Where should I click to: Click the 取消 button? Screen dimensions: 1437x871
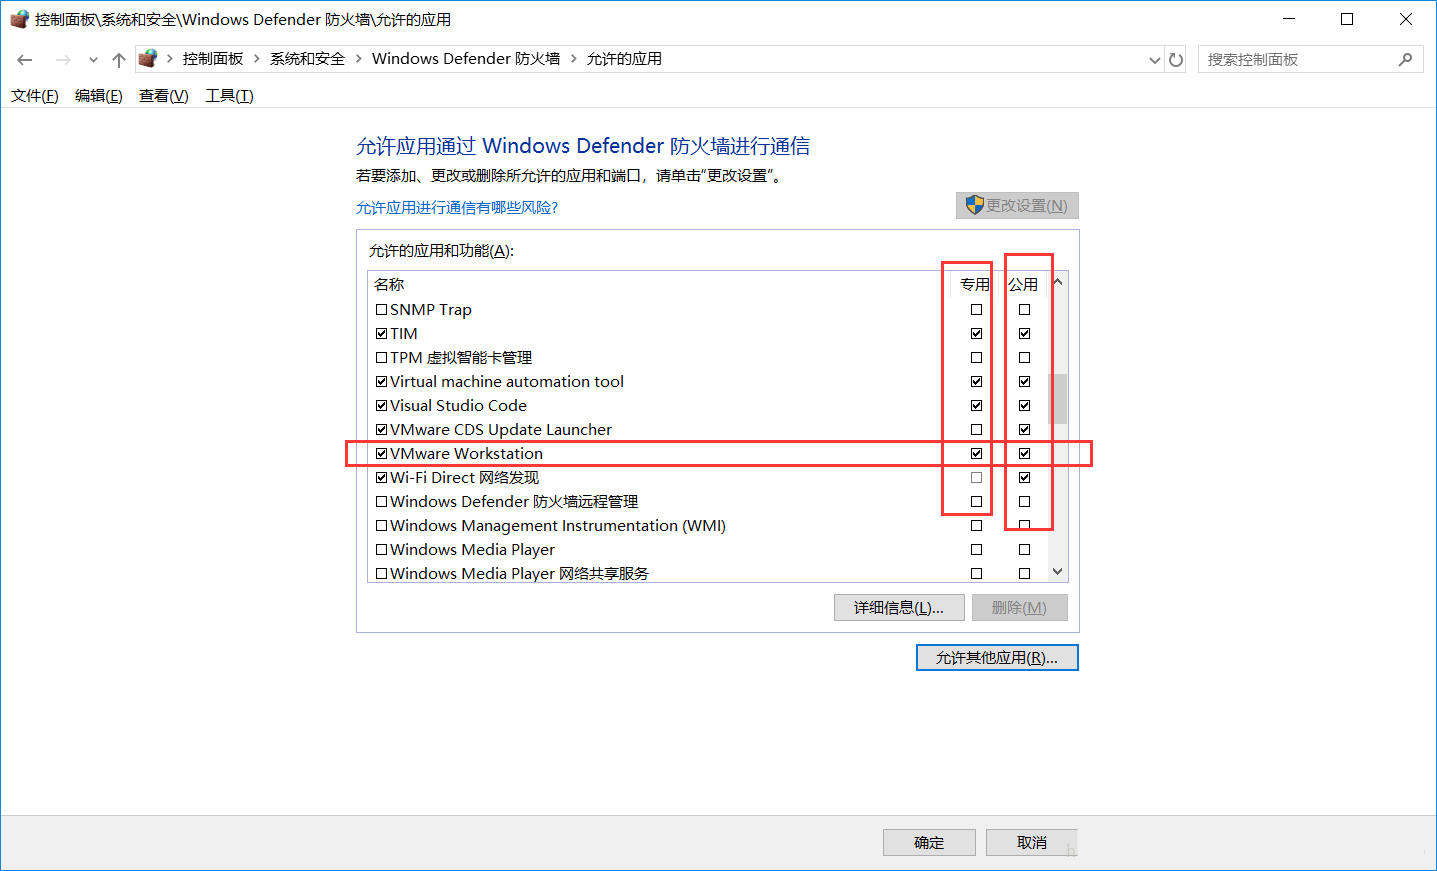[x=1032, y=843]
